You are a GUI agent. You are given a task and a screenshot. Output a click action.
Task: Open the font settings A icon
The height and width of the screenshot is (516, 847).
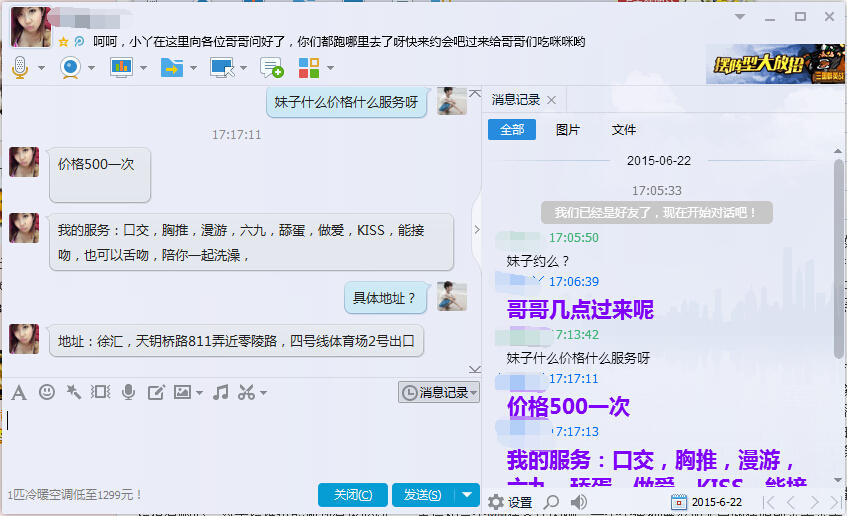19,393
